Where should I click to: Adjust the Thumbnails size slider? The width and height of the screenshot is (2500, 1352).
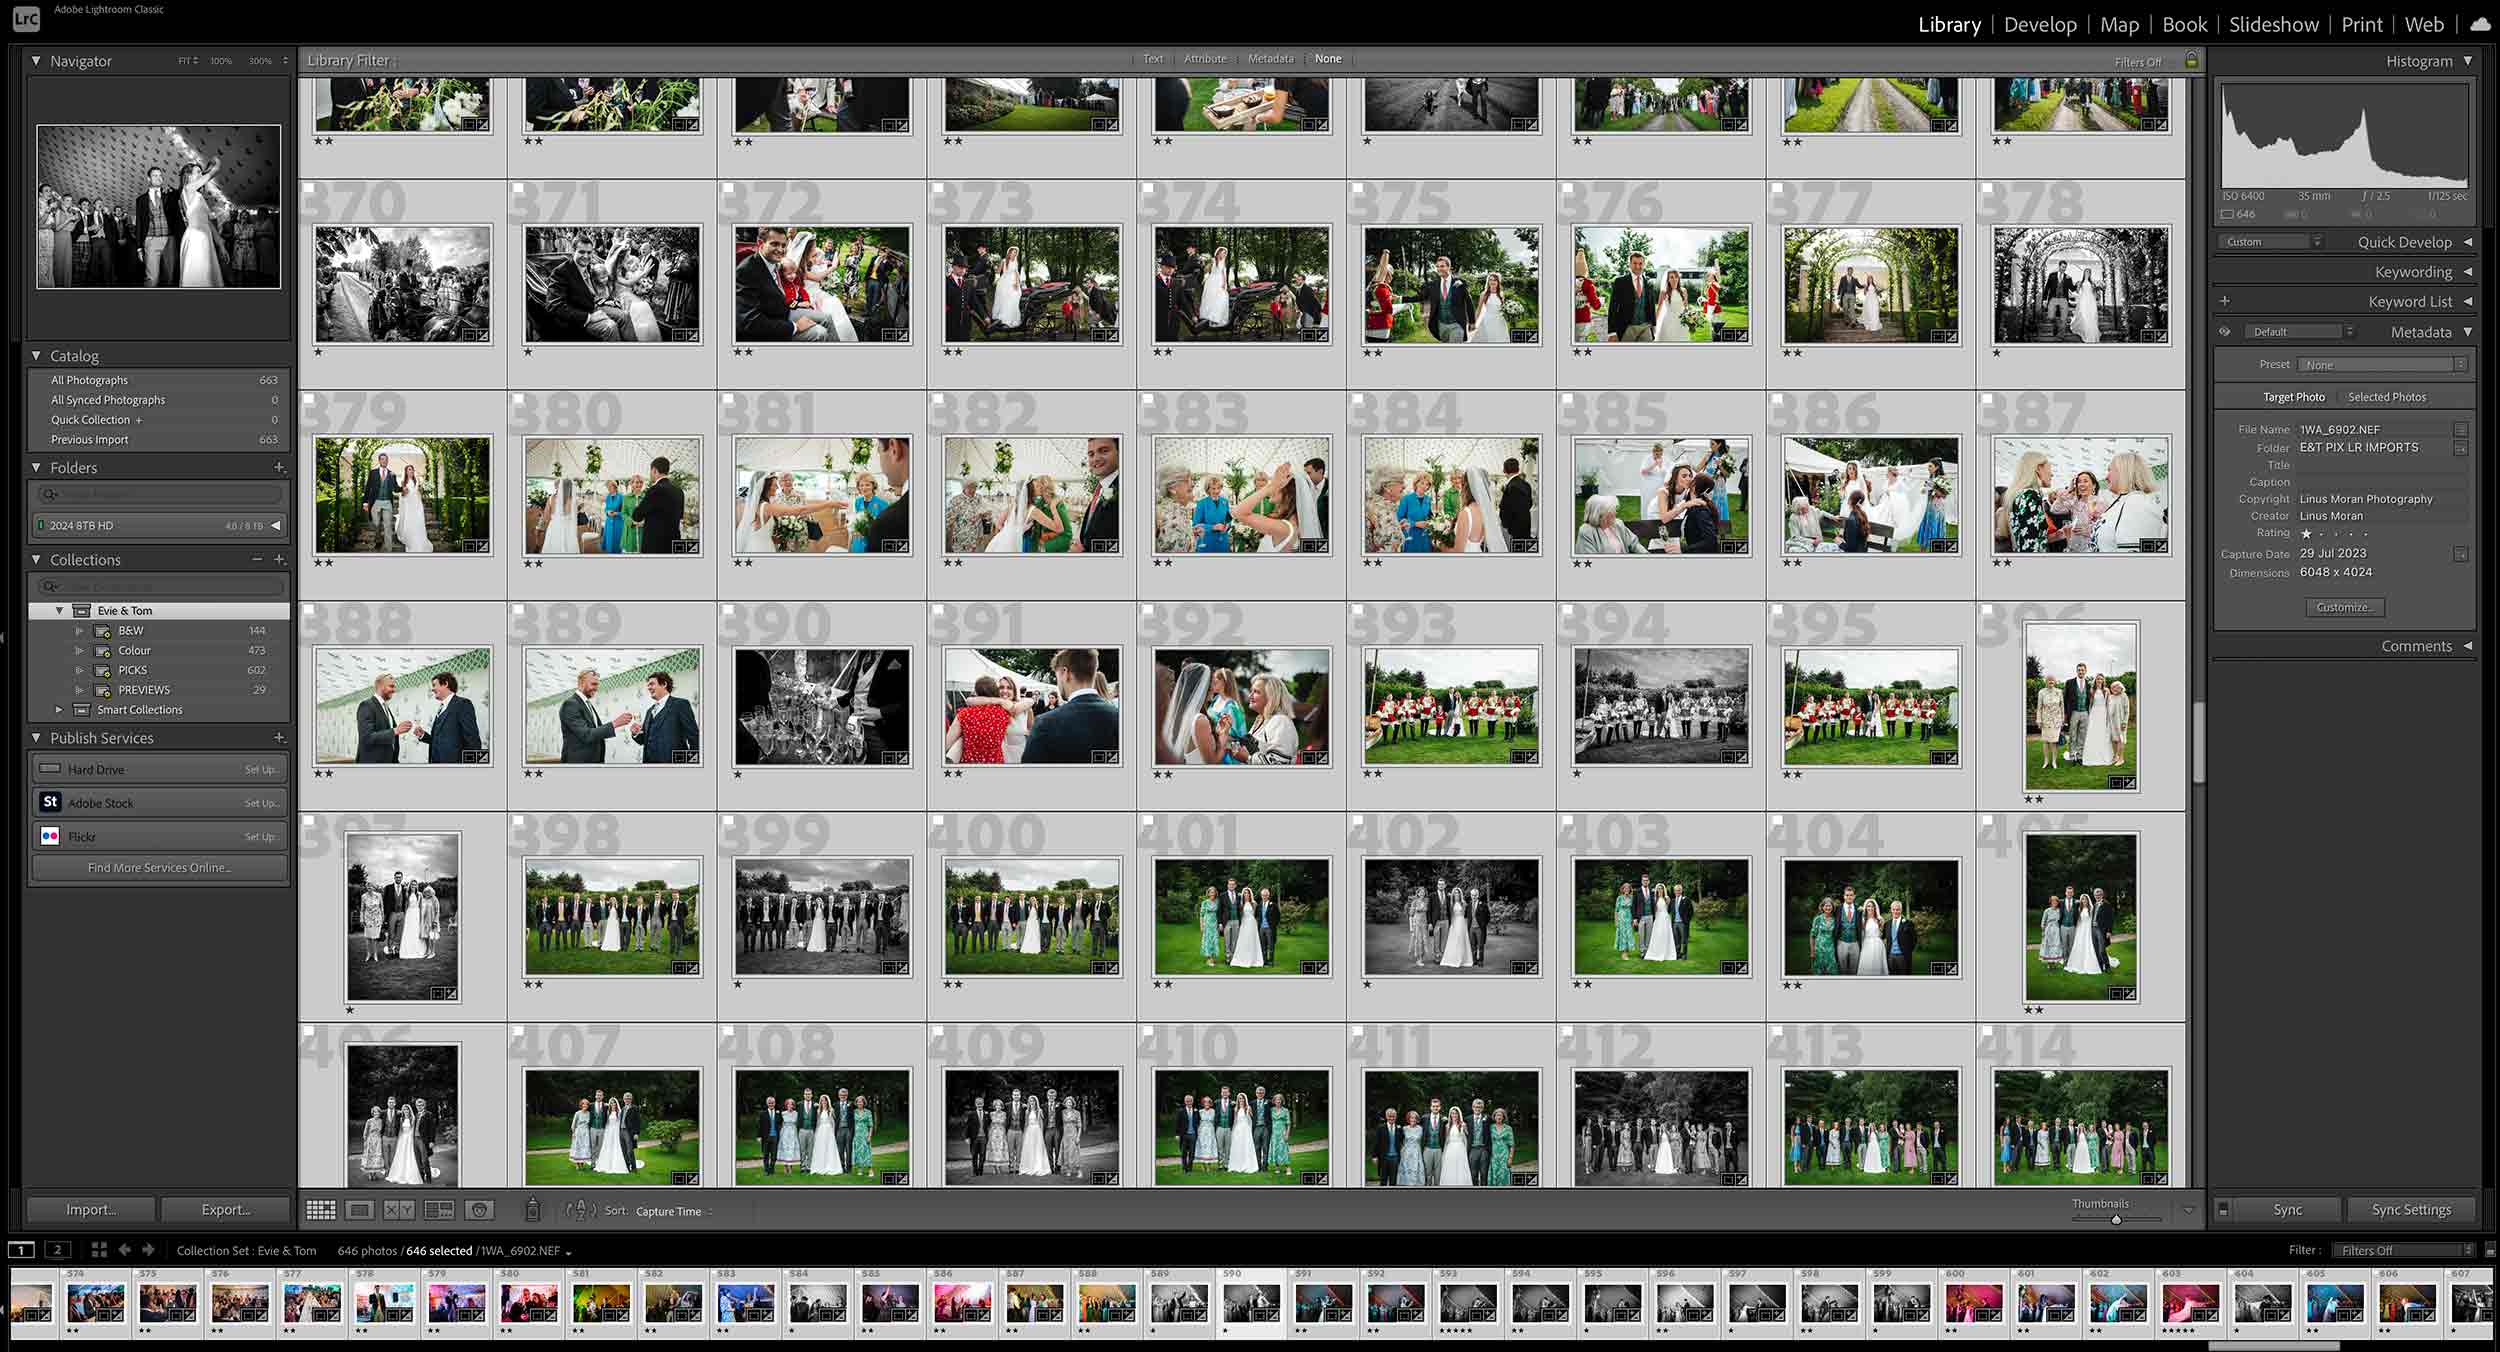tap(2116, 1219)
